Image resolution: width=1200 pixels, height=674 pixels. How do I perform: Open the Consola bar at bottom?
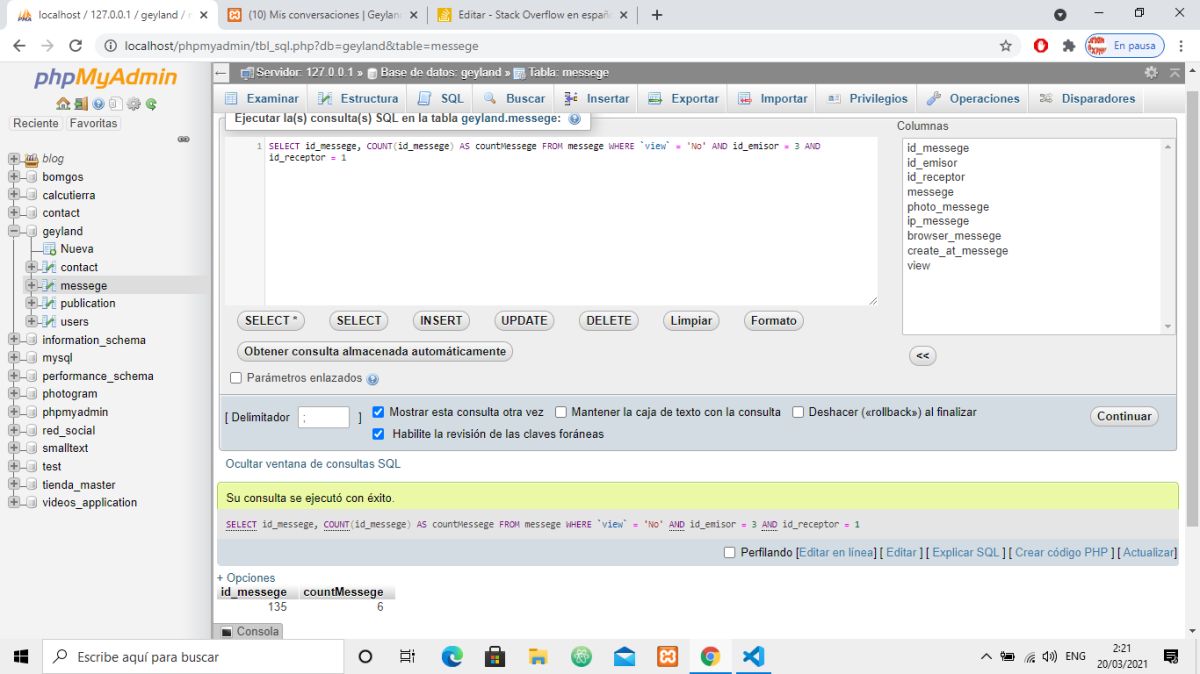(x=249, y=632)
